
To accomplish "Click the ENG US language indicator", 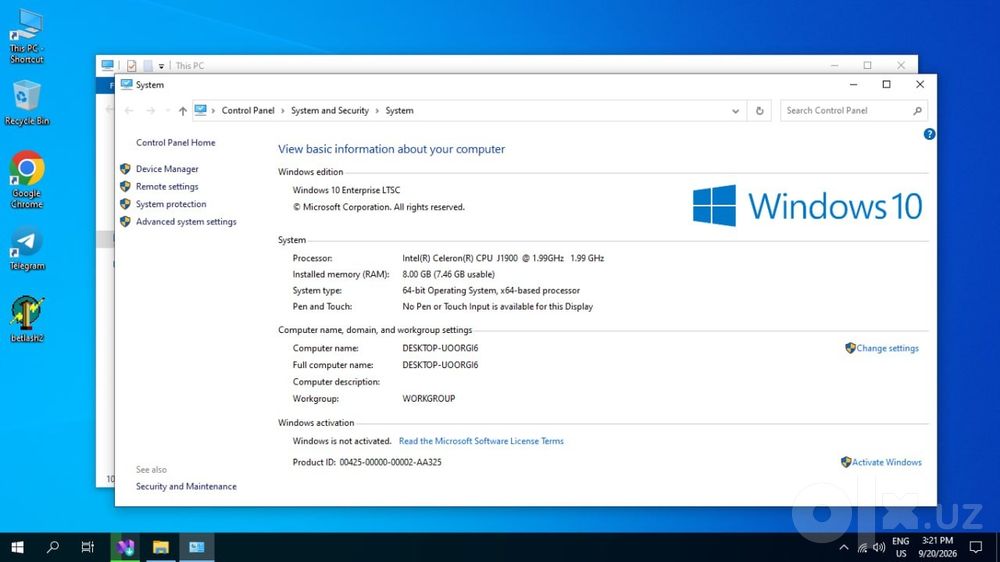I will (x=901, y=547).
